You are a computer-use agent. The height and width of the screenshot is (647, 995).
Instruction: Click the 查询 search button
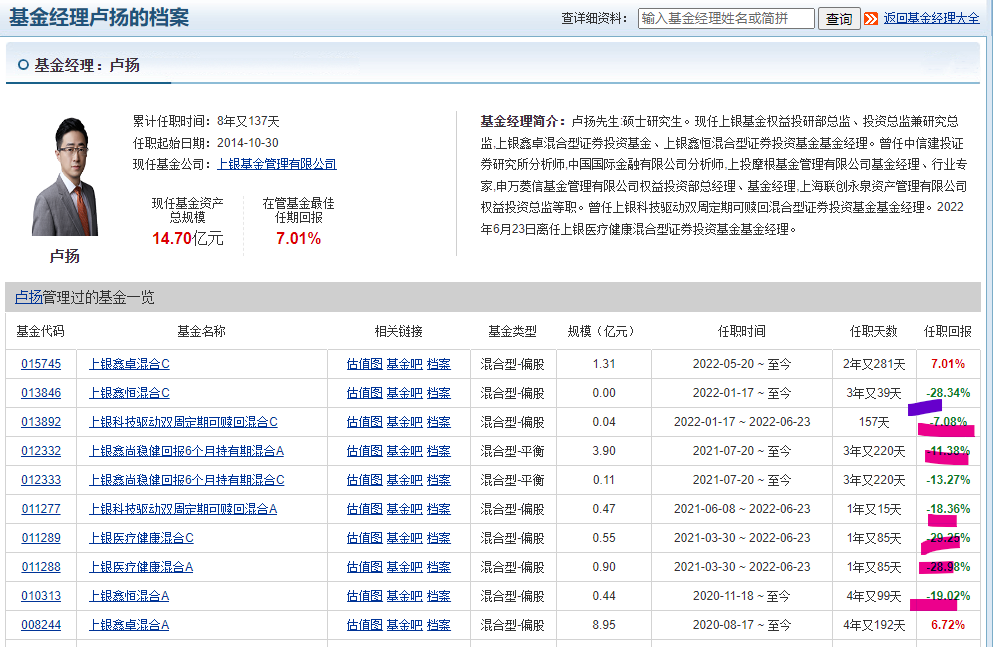coord(839,19)
